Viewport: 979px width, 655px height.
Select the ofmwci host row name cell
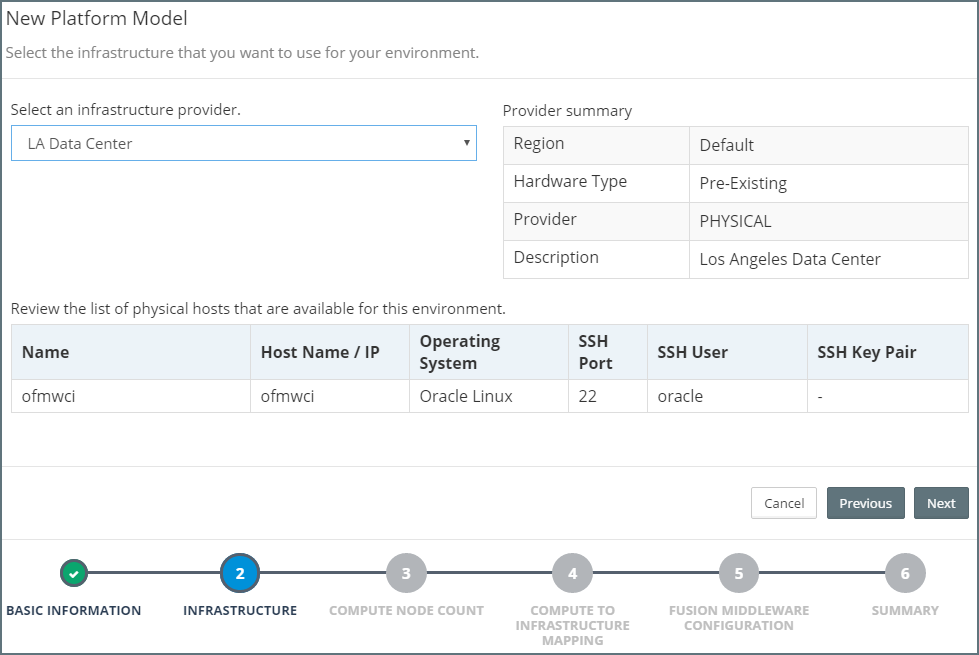click(49, 396)
